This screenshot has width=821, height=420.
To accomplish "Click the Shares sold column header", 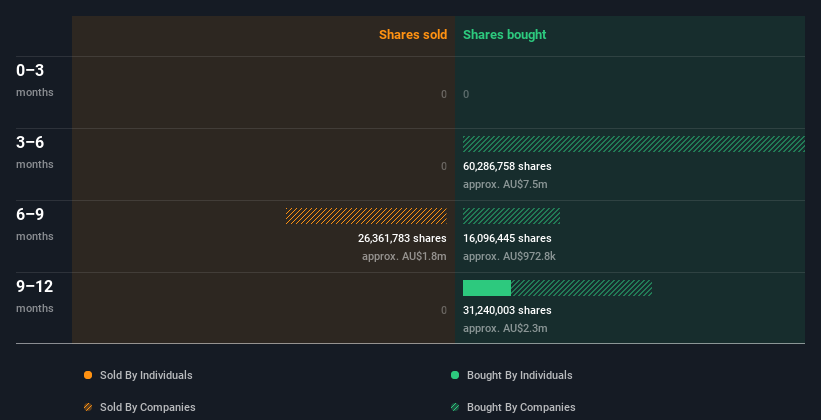I will point(413,35).
